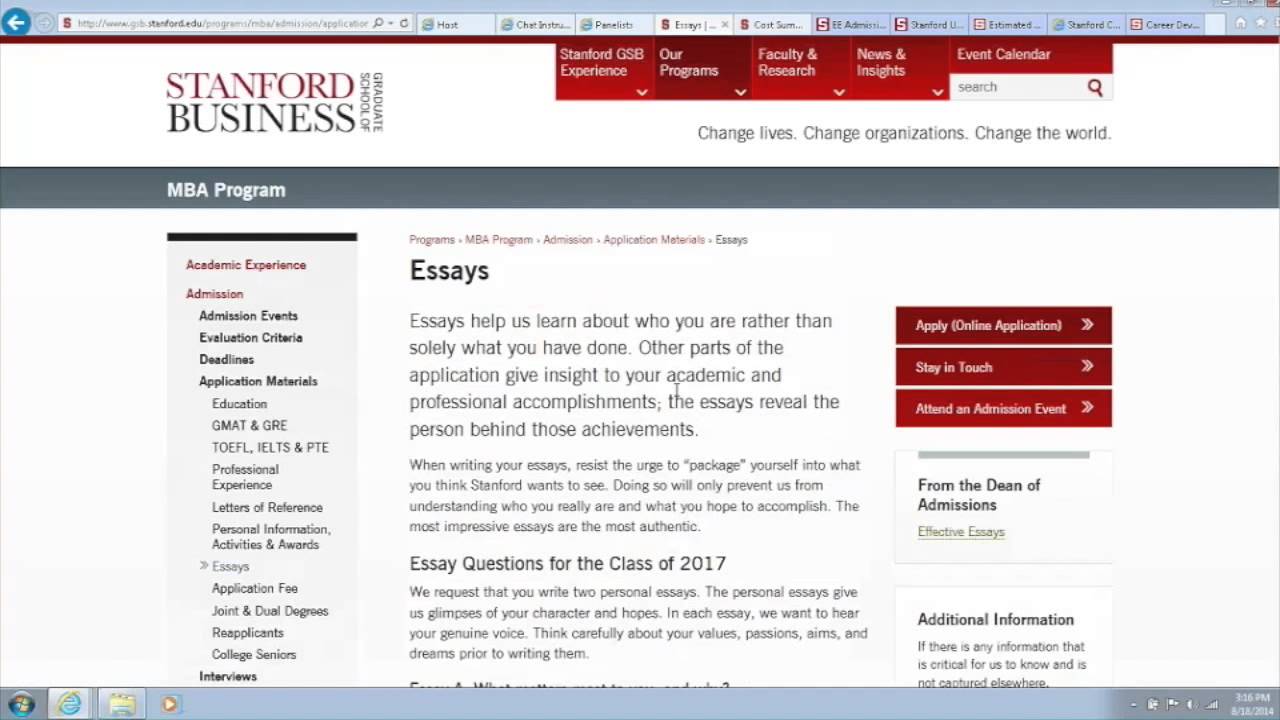Collapse the Essays sidebar chevron
1280x720 pixels.
pos(204,566)
